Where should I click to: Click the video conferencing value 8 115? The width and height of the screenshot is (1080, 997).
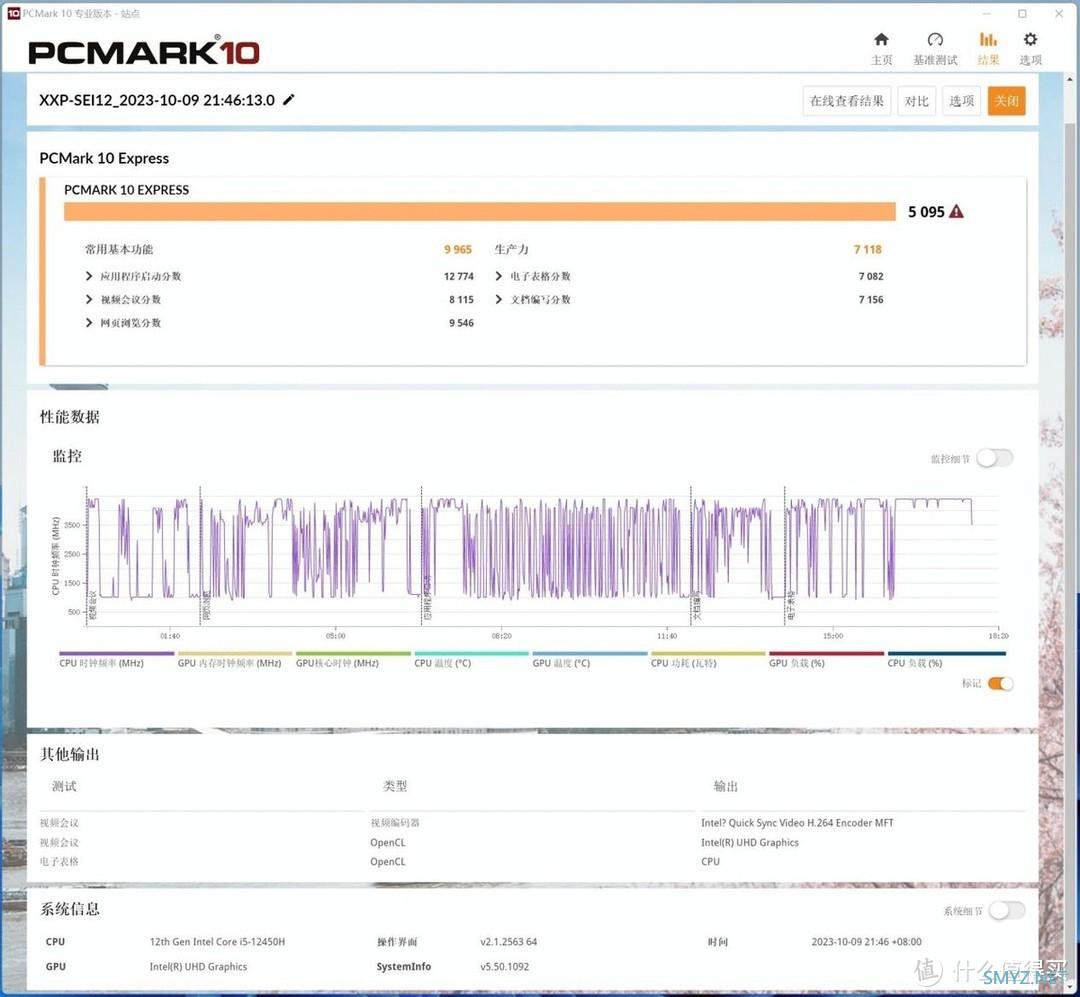coord(461,300)
